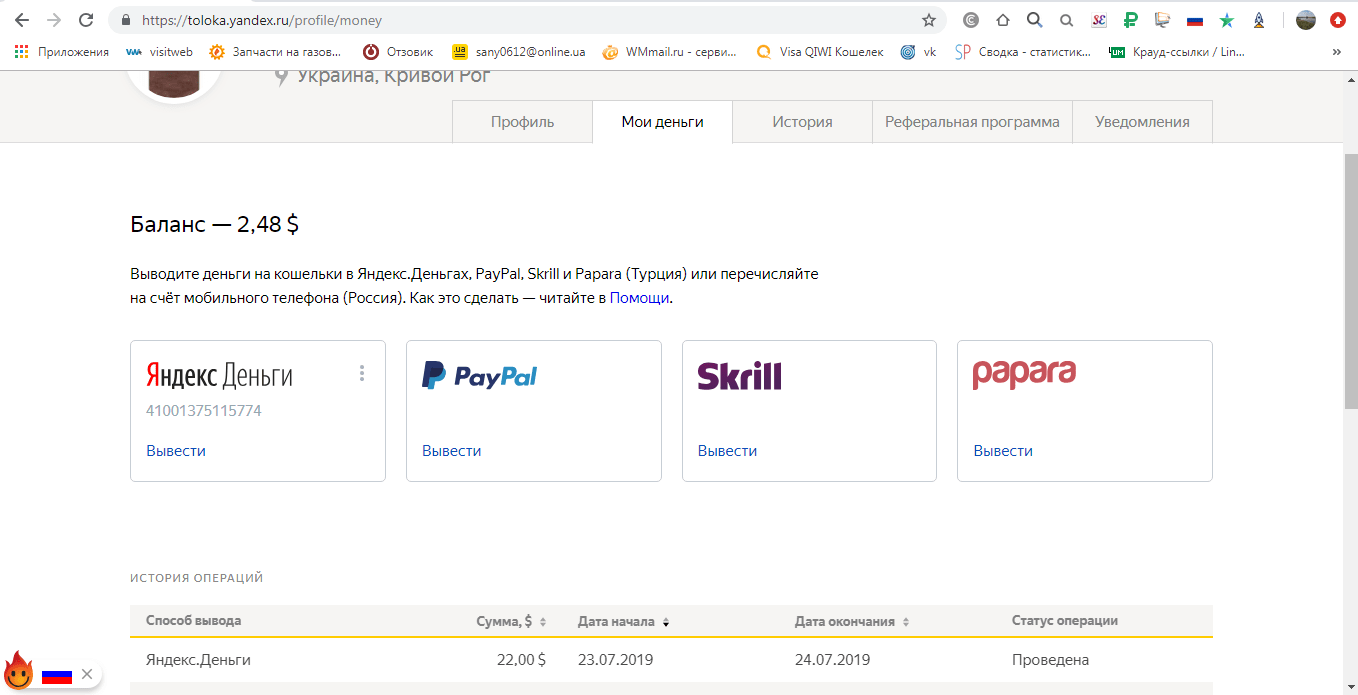Open the Реферальная программа tab

(x=972, y=122)
